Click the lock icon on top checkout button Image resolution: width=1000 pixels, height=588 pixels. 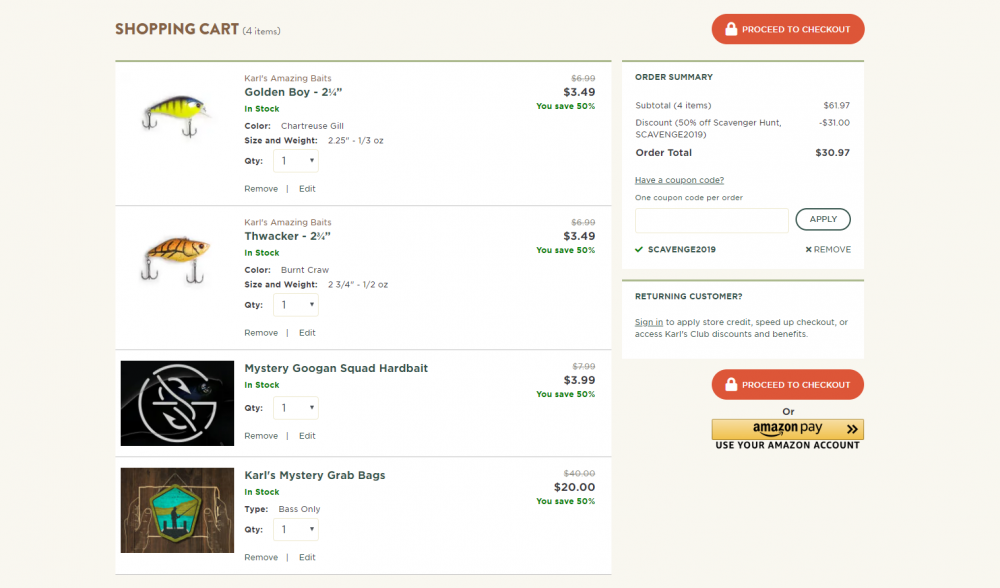point(731,29)
